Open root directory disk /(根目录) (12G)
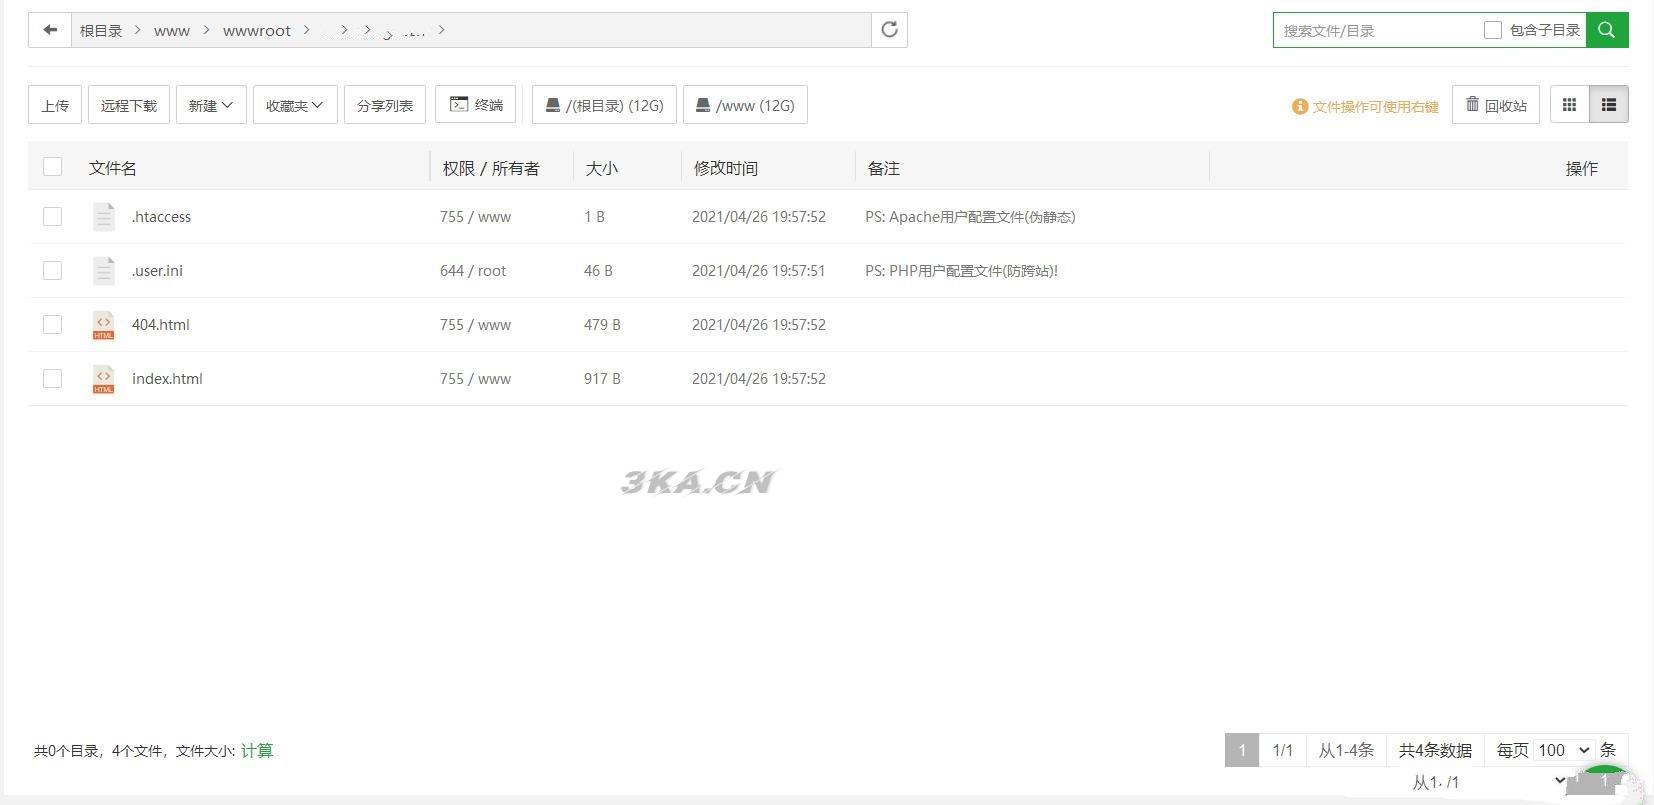Viewport: 1654px width, 805px height. 604,105
